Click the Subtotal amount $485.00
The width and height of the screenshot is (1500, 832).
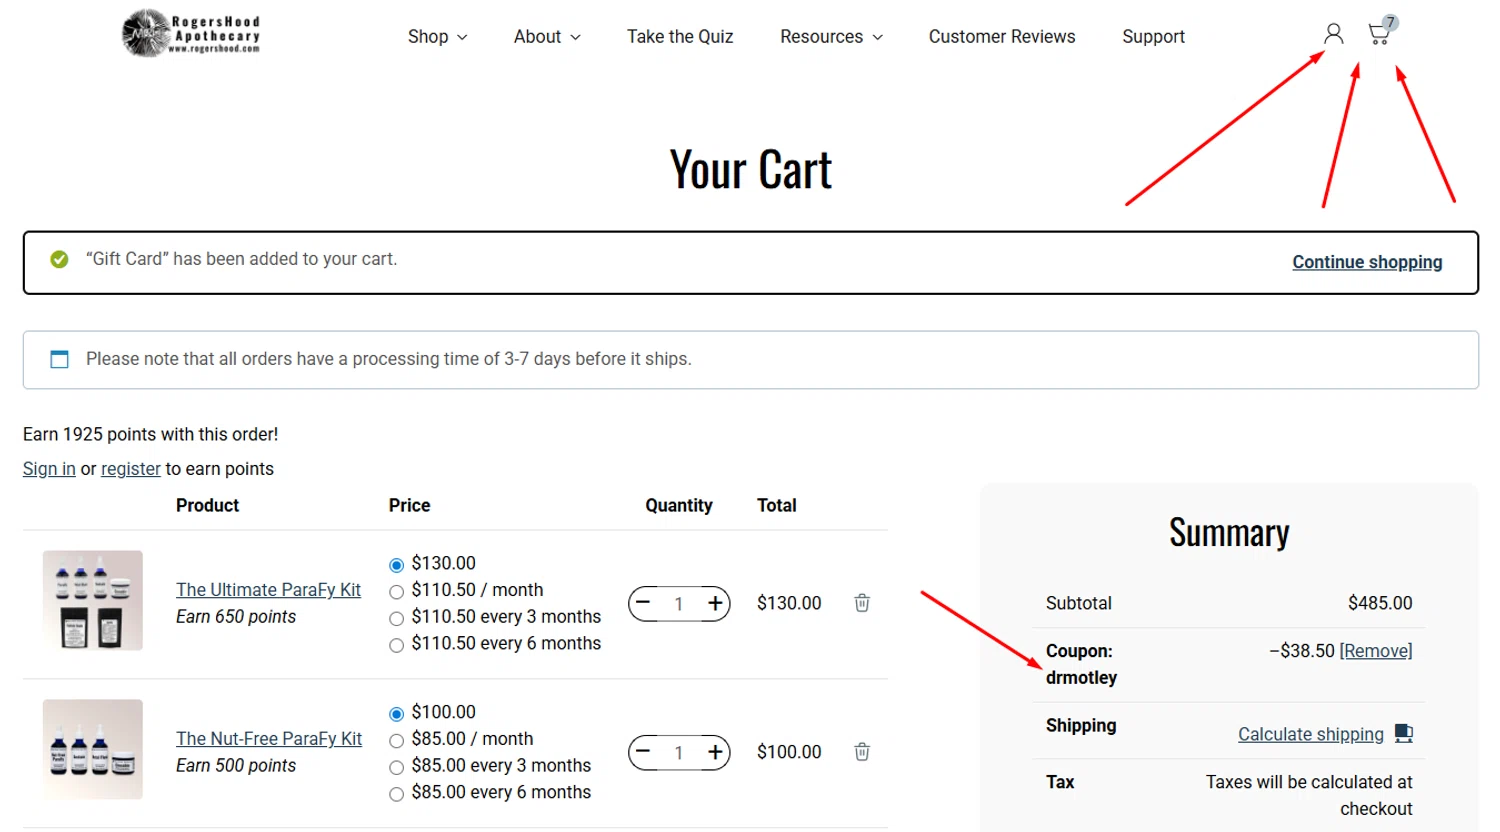coord(1380,603)
